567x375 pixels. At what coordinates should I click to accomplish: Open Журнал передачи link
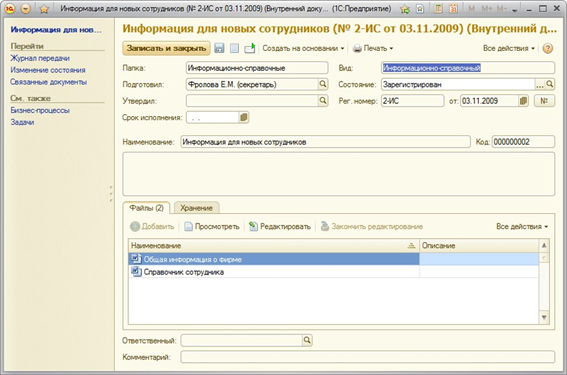(40, 58)
